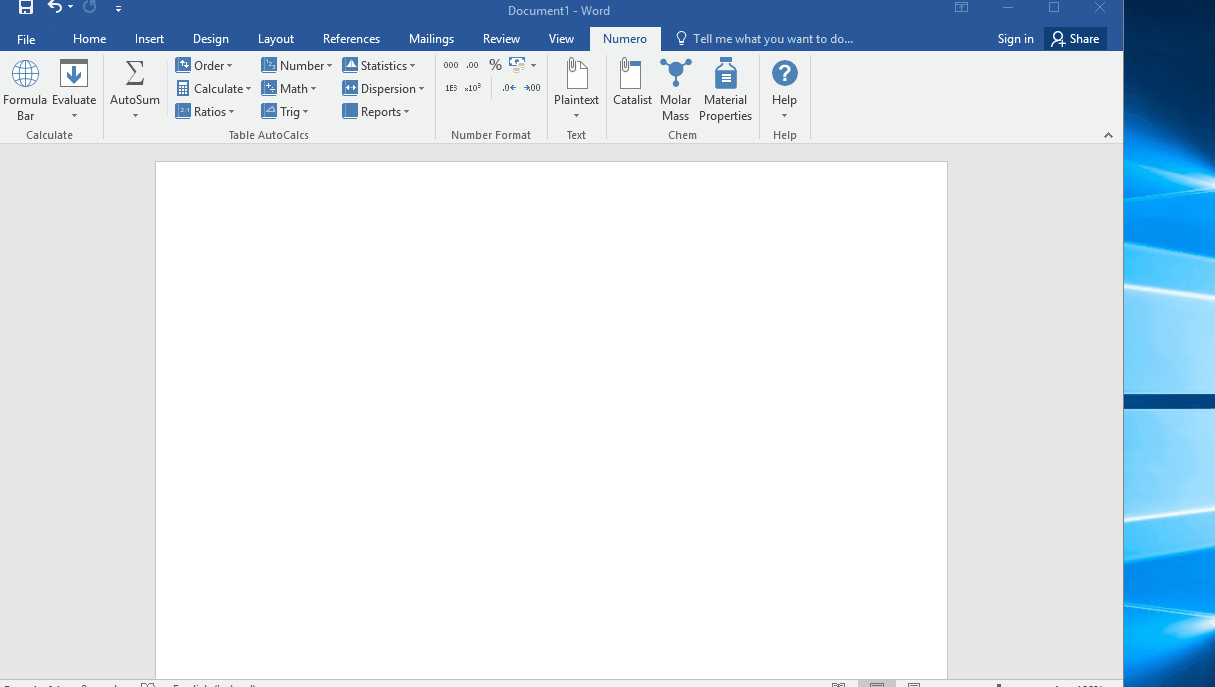1215x687 pixels.
Task: Expand the Number menu
Action: [x=297, y=65]
